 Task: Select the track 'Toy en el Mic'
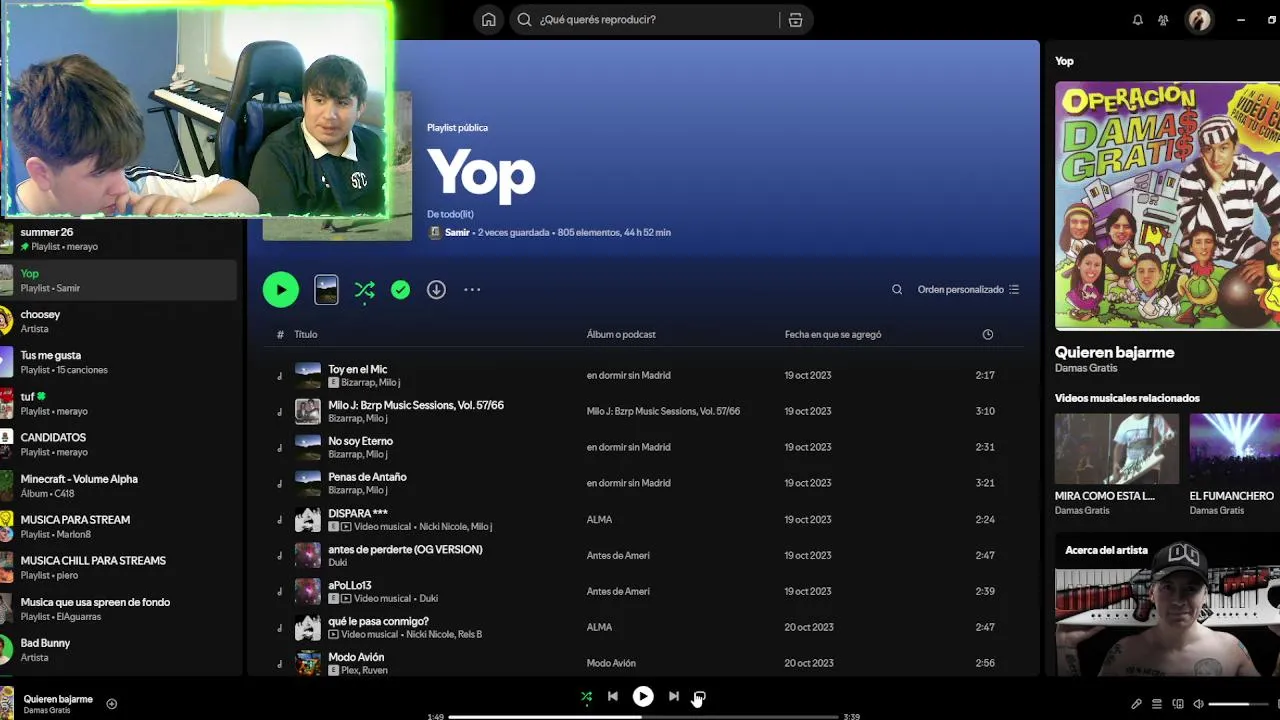tap(358, 370)
